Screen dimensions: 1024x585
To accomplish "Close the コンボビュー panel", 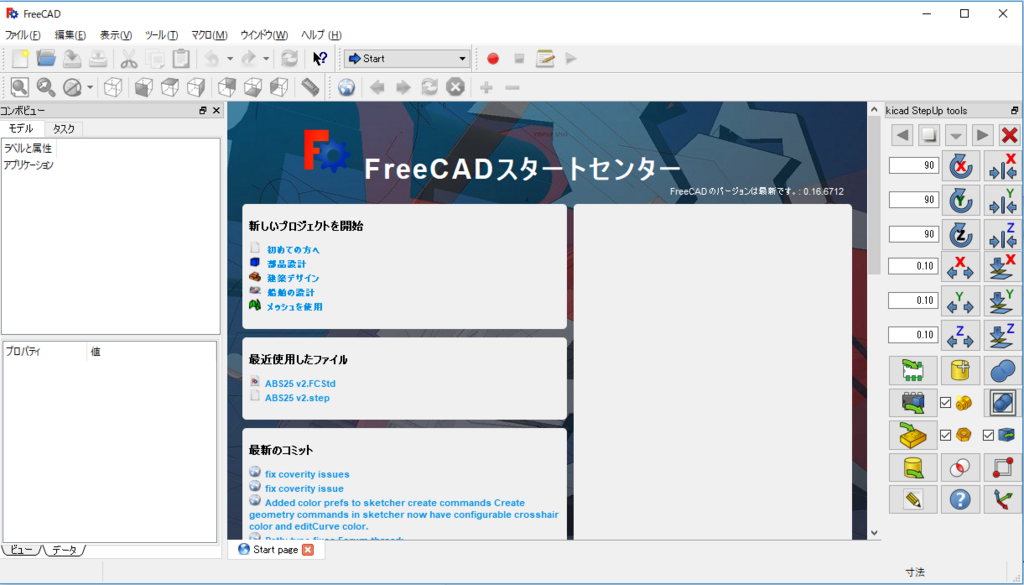I will [217, 111].
